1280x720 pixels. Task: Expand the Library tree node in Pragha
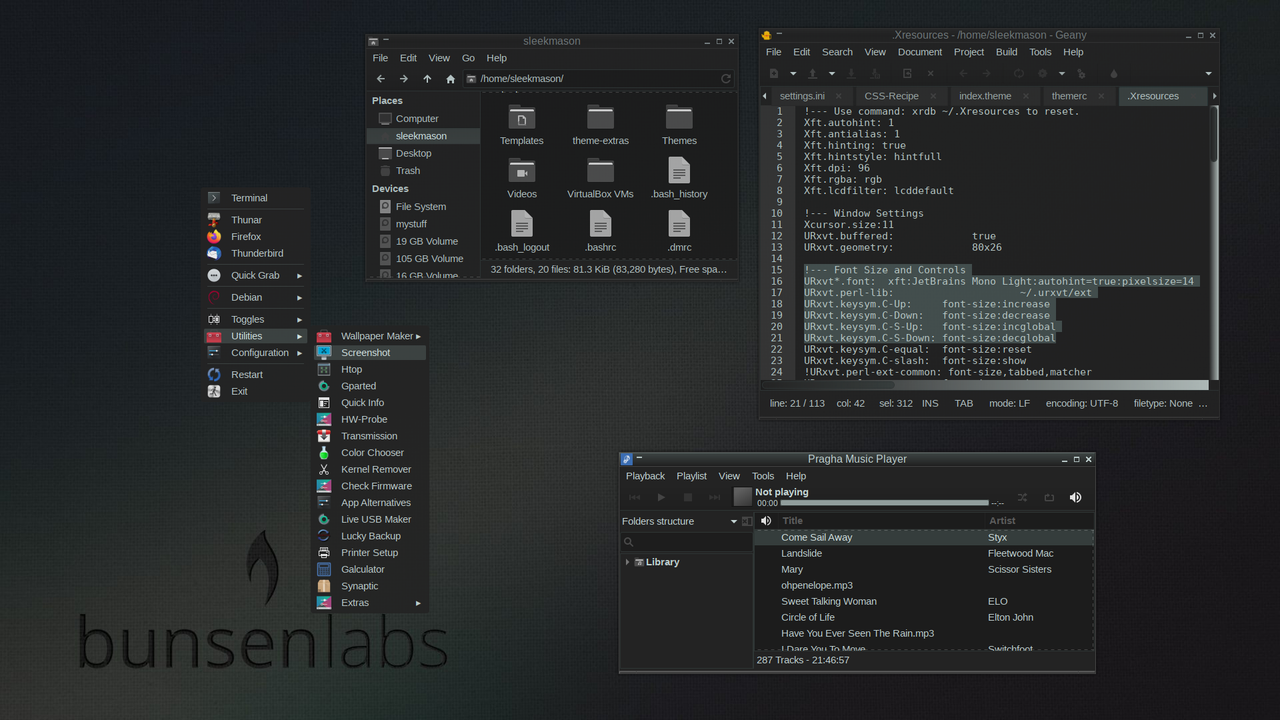(x=628, y=562)
